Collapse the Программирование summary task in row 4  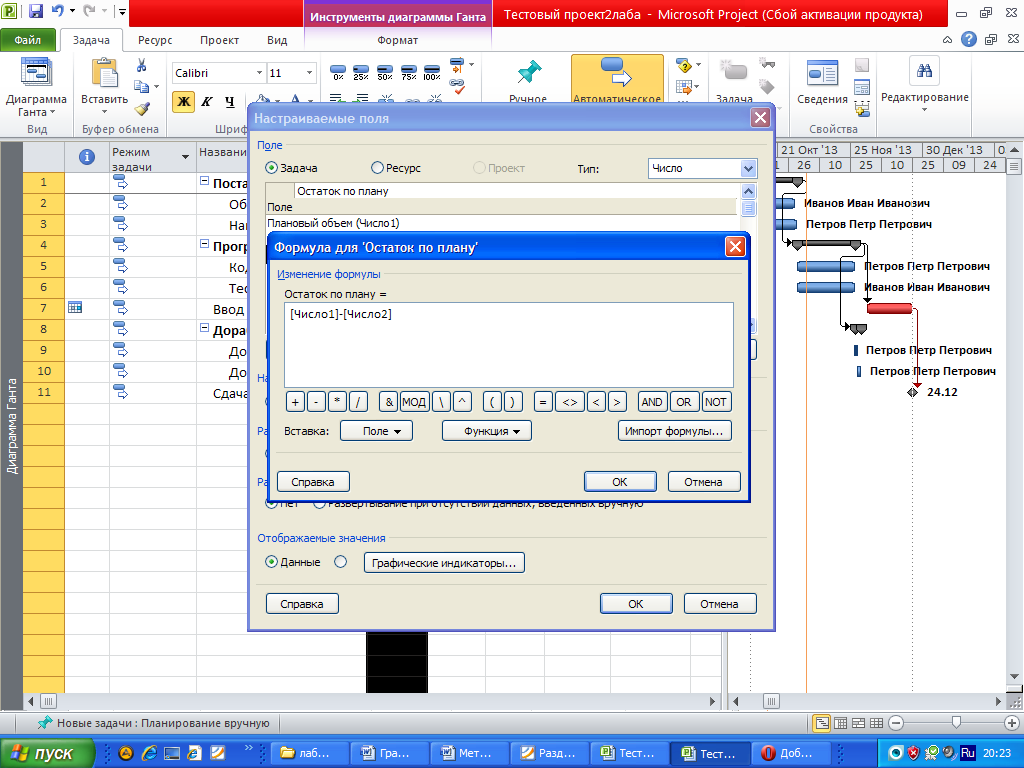coord(204,245)
